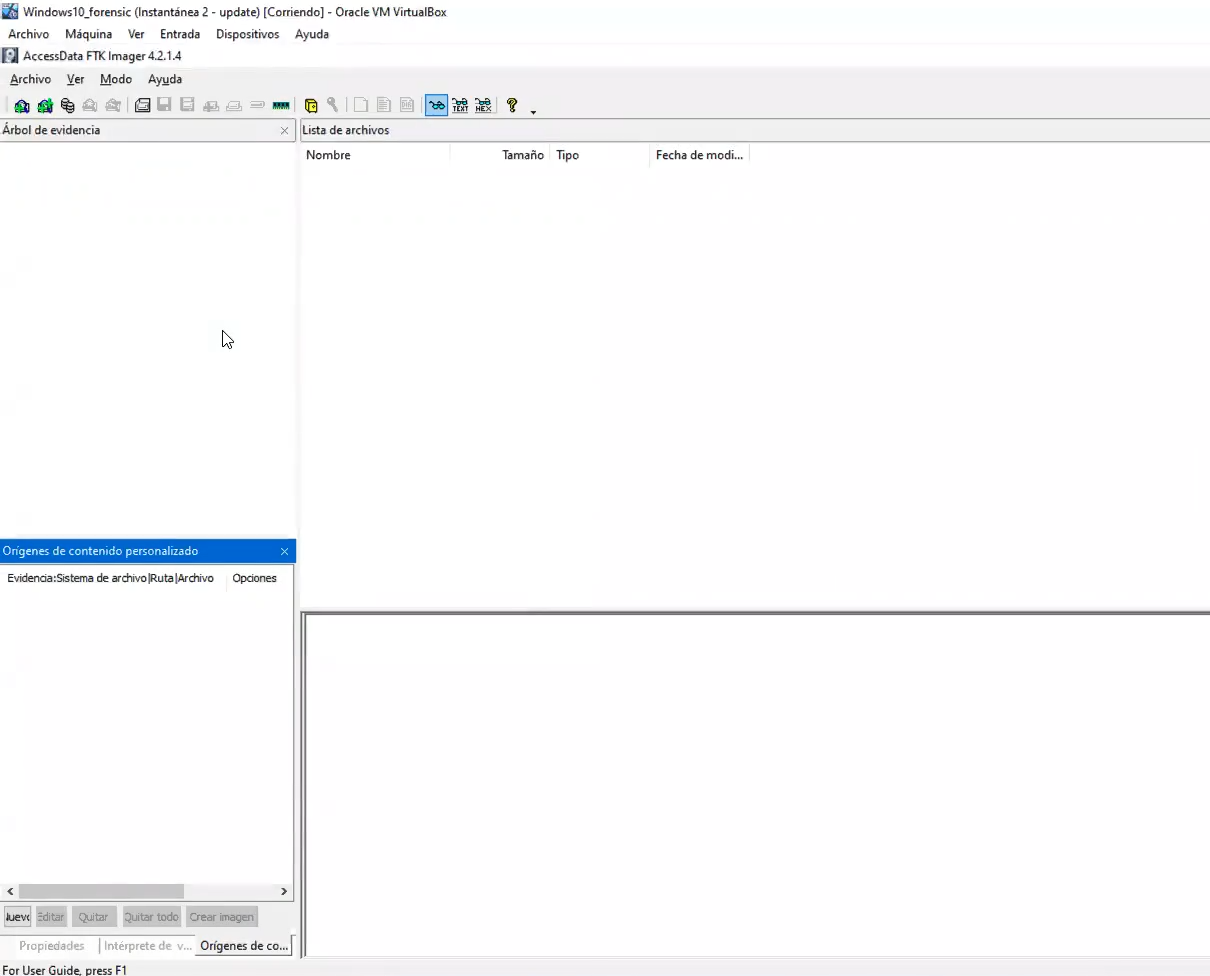Click the Add All Attached Devices icon
1210x976 pixels.
[x=45, y=105]
